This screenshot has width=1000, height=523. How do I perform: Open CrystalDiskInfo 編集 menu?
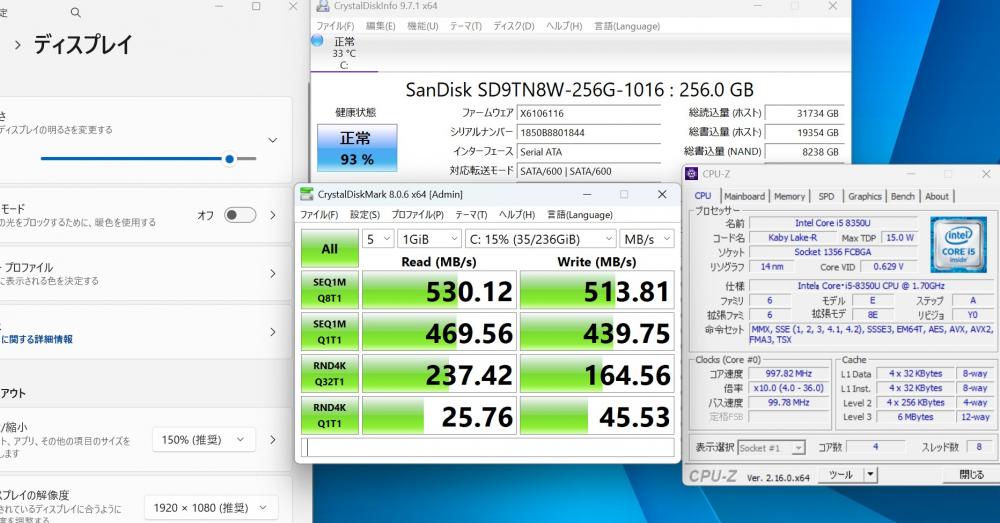click(380, 26)
